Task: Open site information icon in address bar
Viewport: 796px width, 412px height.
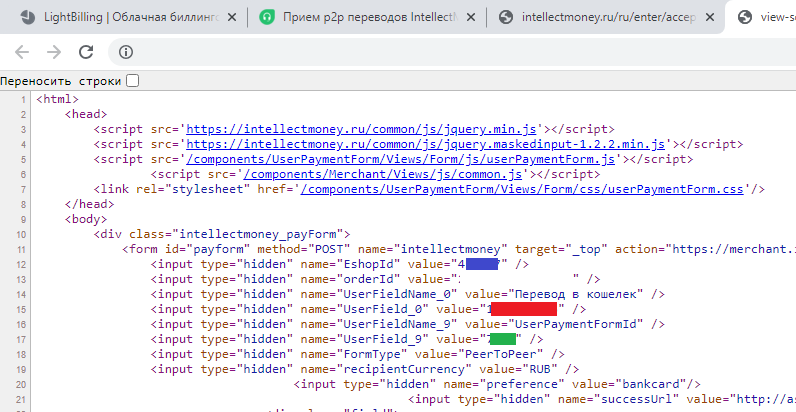Action: [x=125, y=52]
